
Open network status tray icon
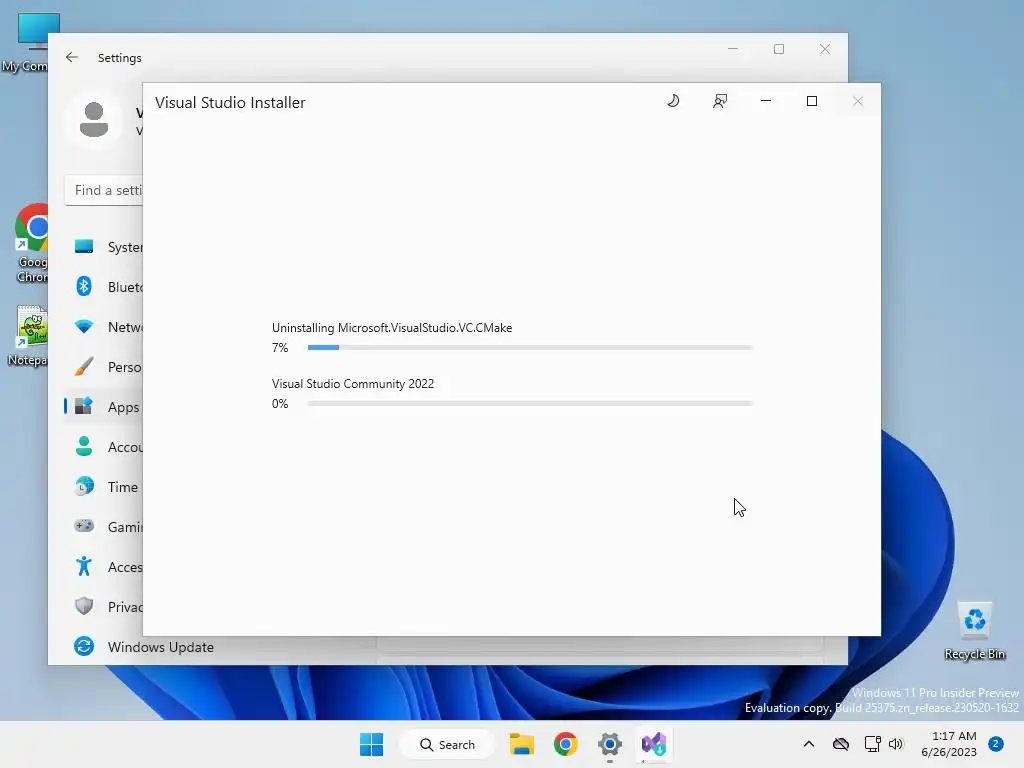pyautogui.click(x=872, y=744)
